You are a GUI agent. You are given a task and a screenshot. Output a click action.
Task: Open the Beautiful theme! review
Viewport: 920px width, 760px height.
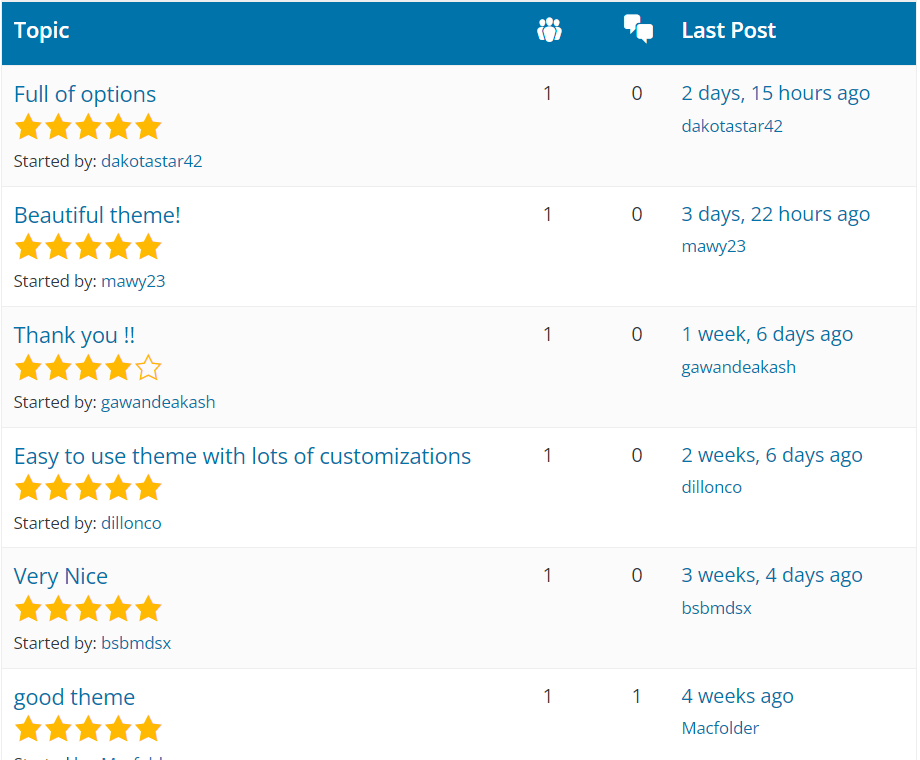[97, 215]
